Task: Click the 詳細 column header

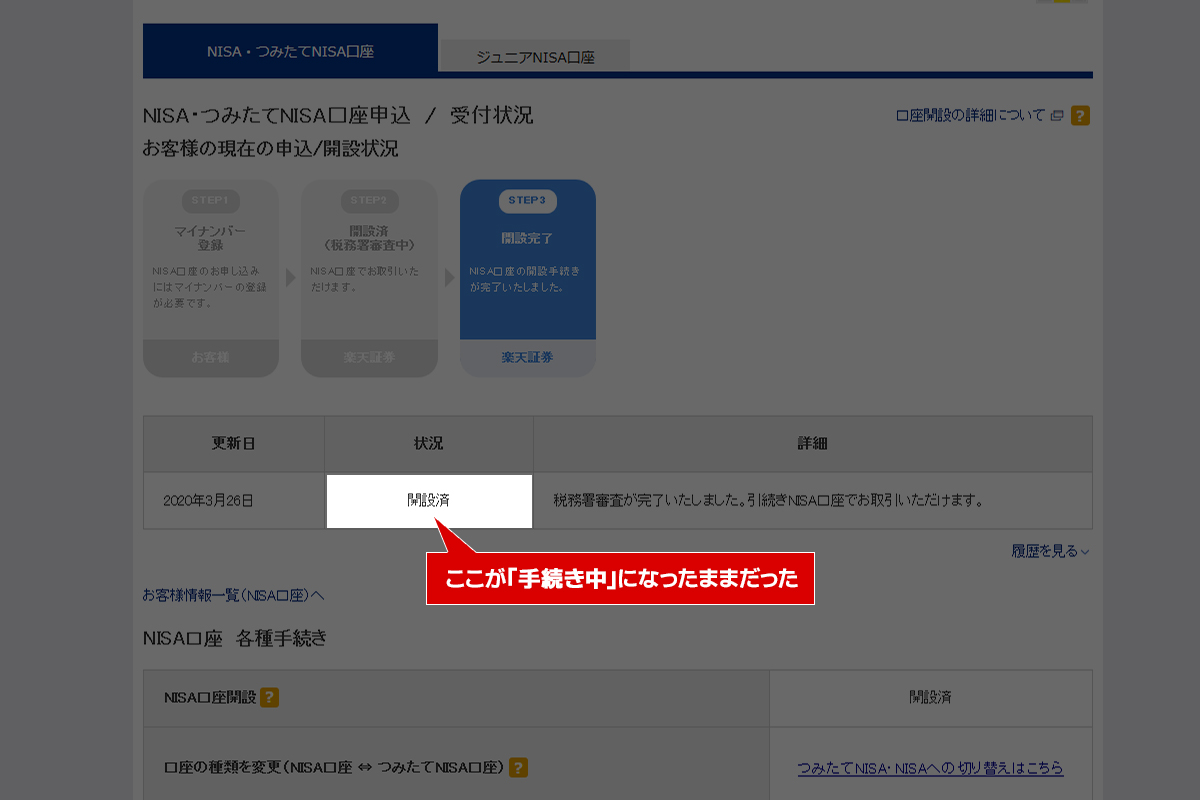Action: coord(813,444)
